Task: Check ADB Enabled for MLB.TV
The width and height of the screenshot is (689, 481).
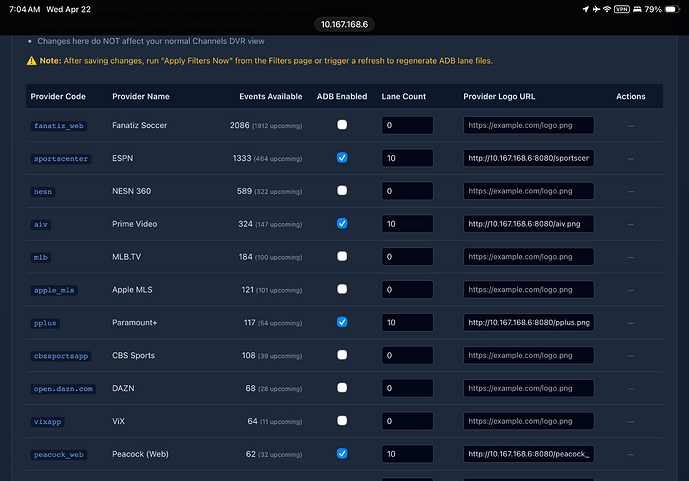Action: (342, 256)
